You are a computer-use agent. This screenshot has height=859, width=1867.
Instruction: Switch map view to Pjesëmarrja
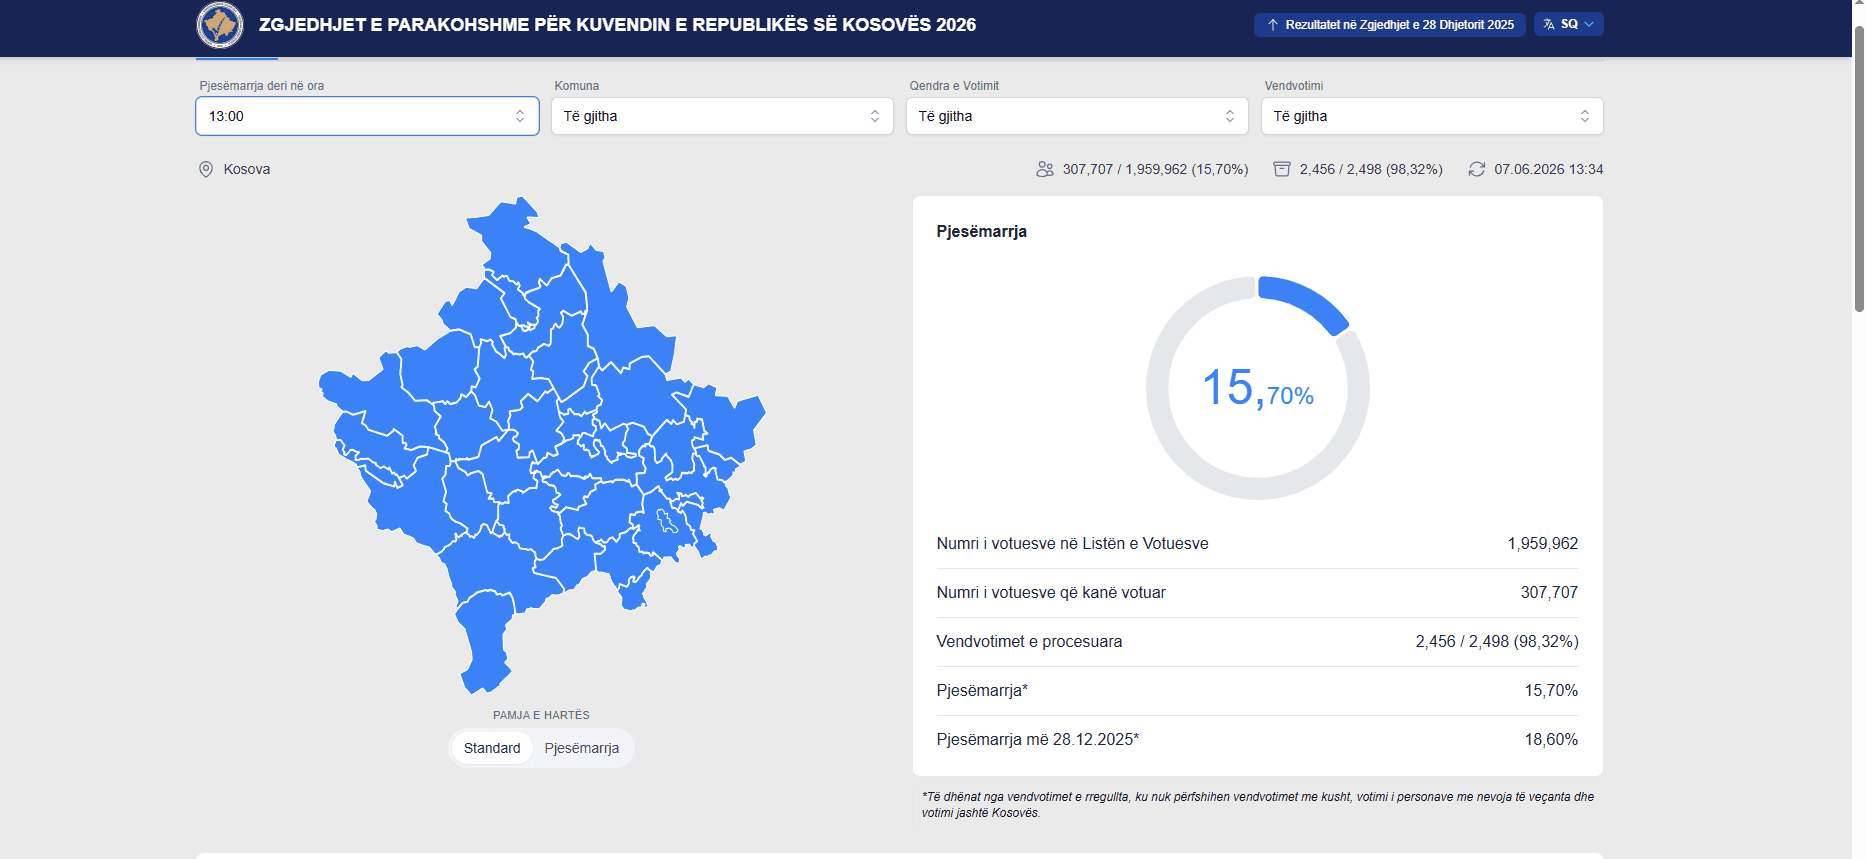click(582, 748)
